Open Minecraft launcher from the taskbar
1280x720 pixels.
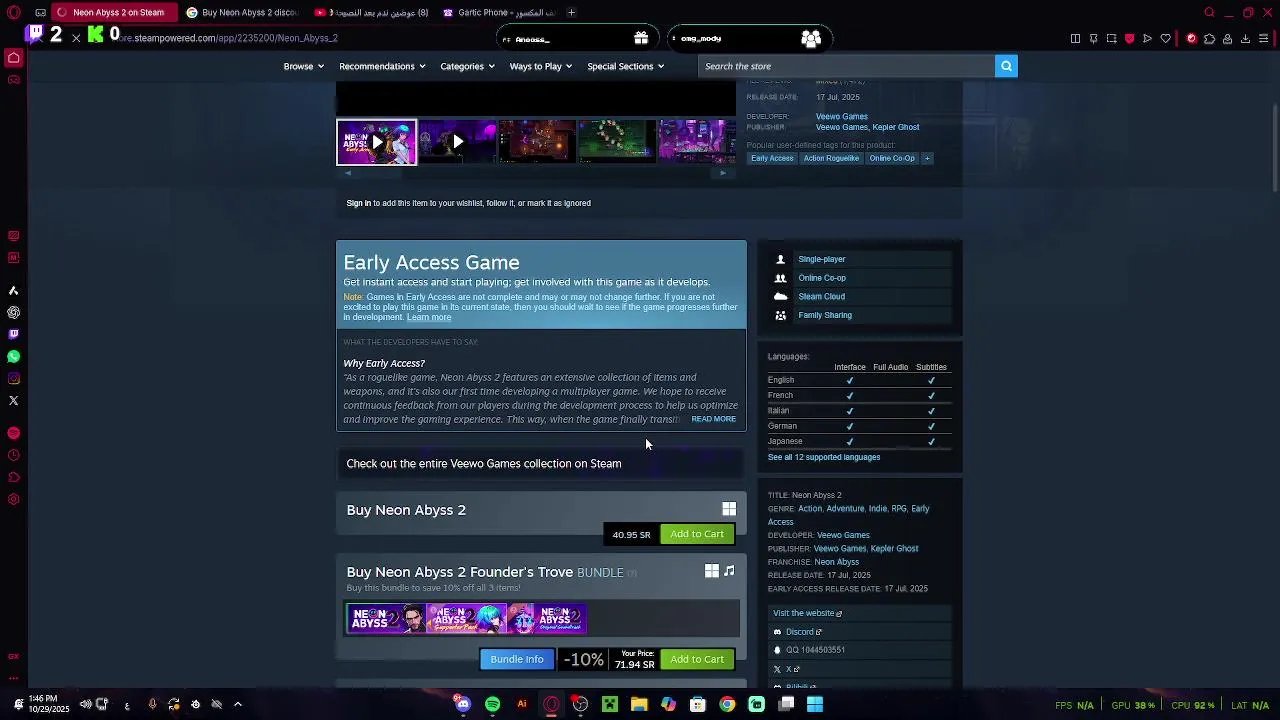pos(610,704)
